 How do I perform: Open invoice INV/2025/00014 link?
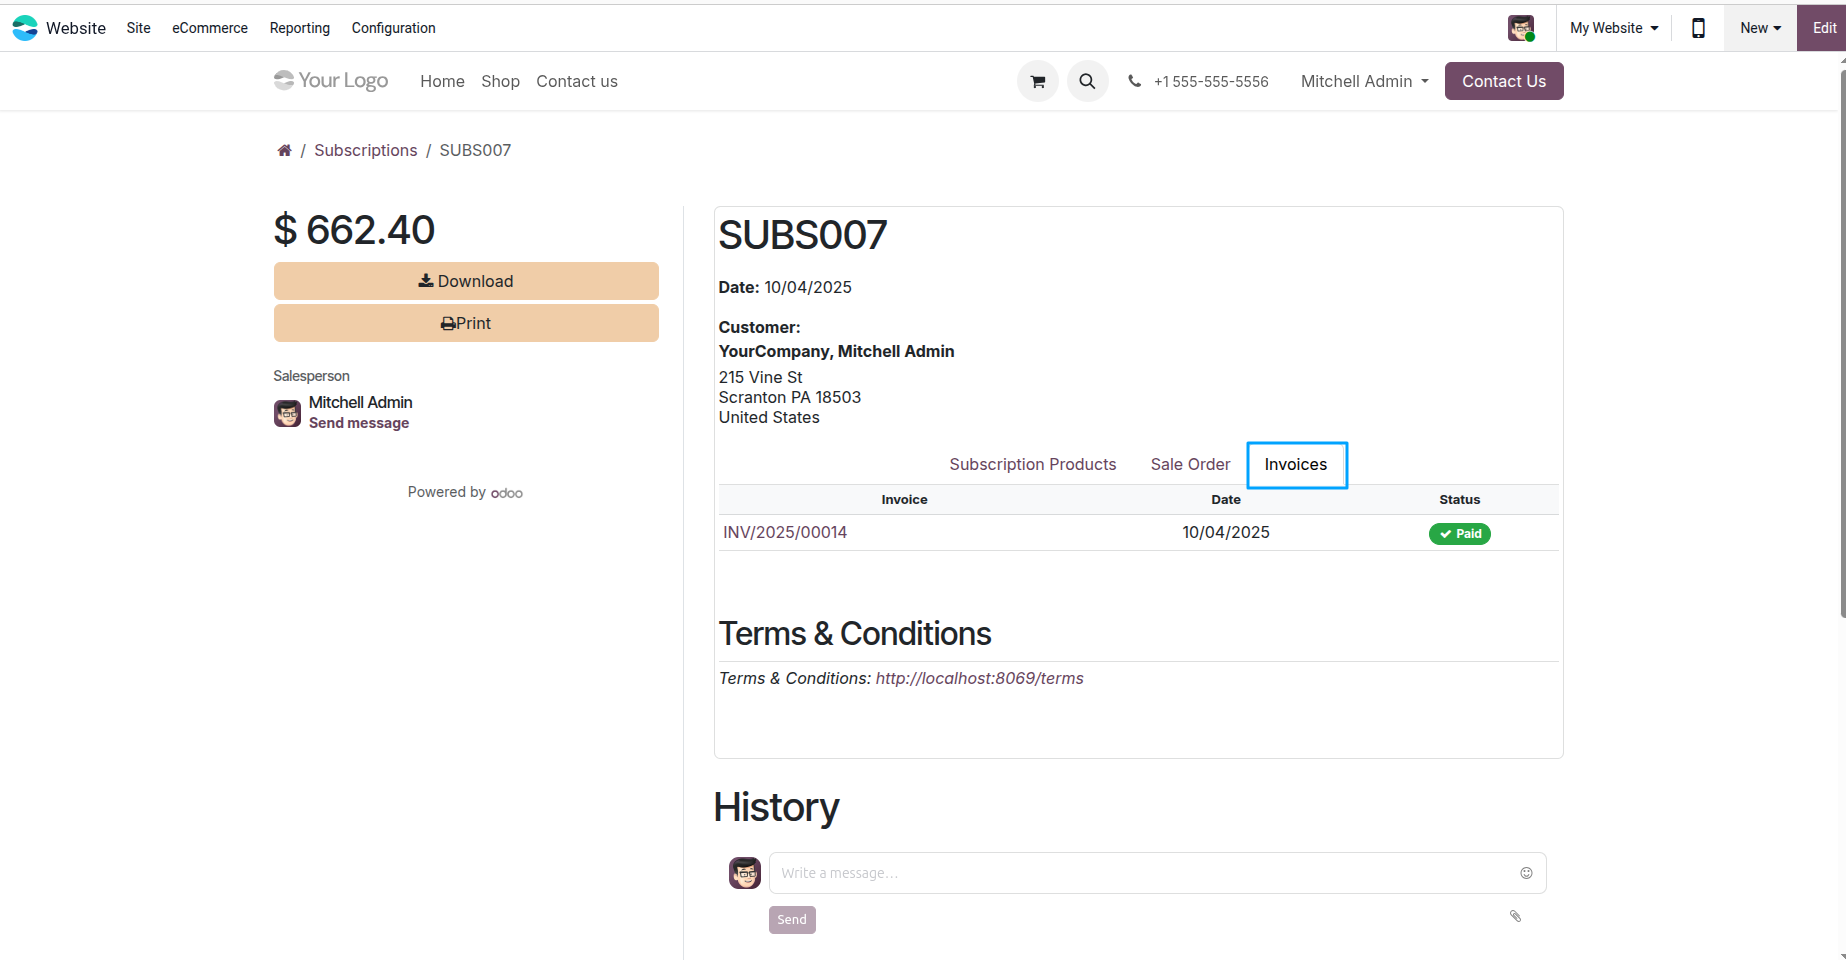click(785, 533)
